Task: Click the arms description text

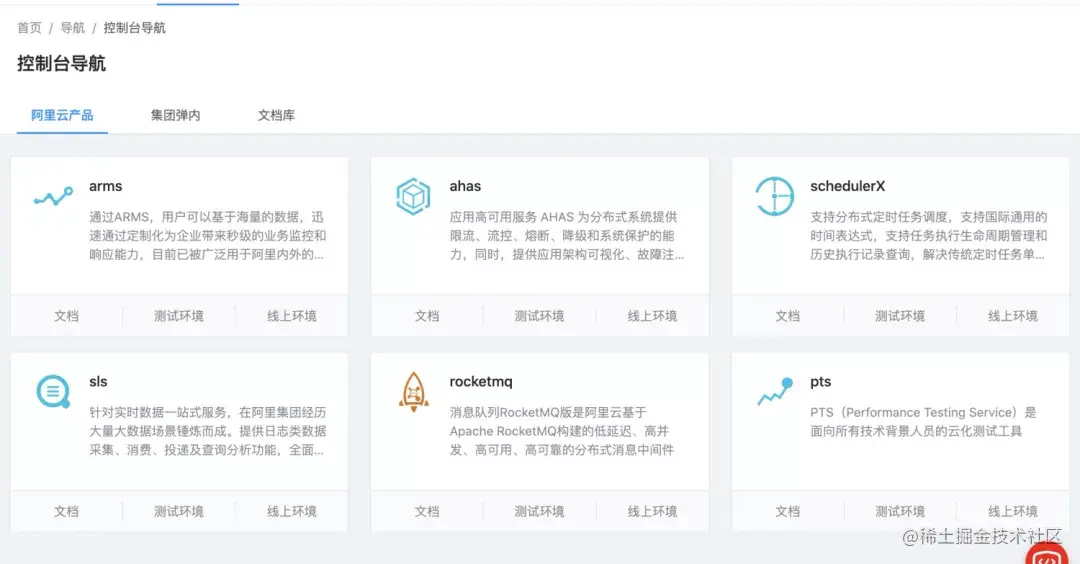Action: (207, 236)
